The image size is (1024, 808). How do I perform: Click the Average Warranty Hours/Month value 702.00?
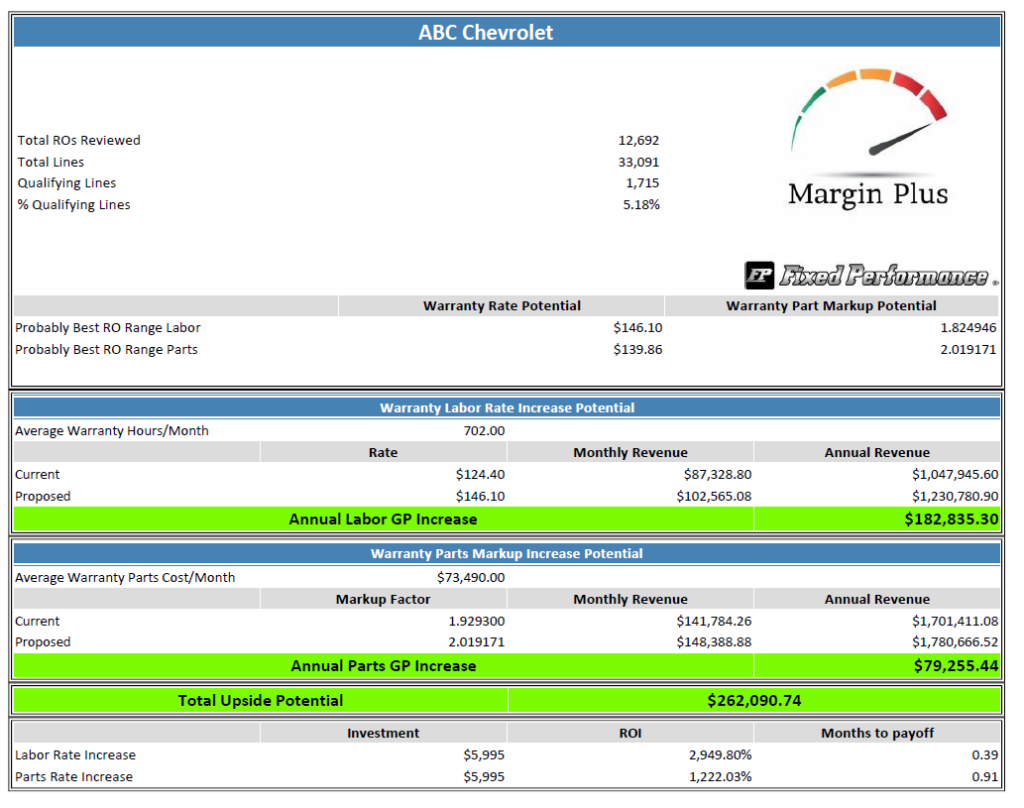pos(485,430)
